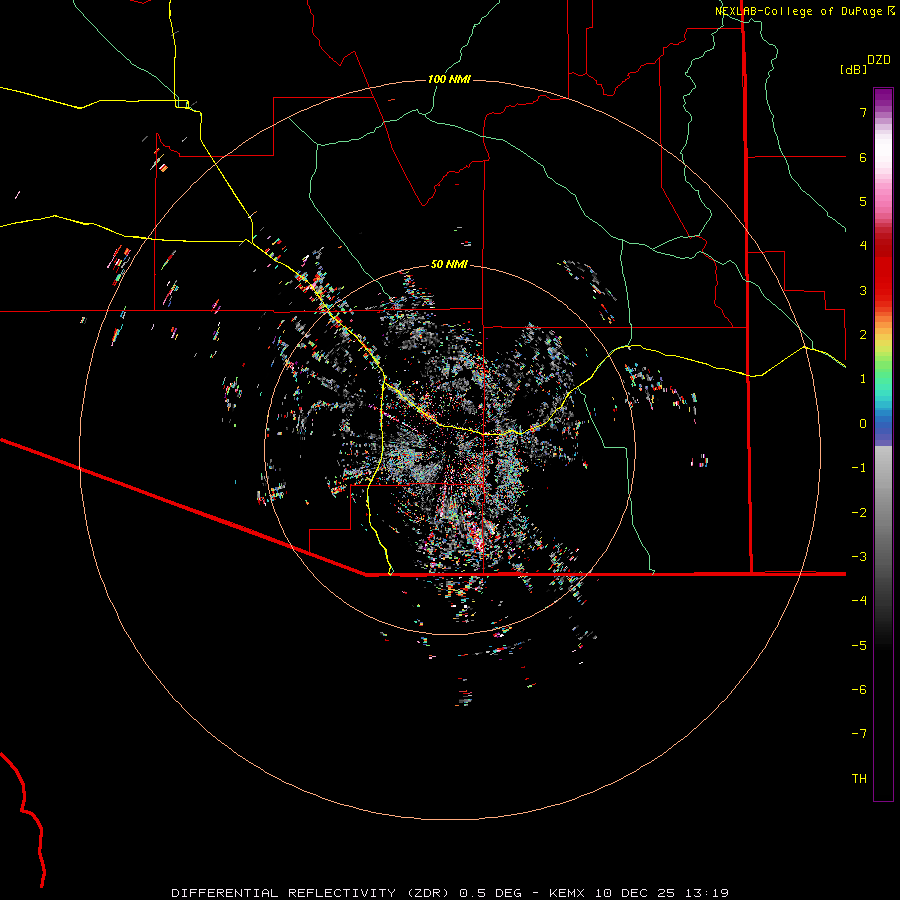Click the [dB] units label

point(853,70)
